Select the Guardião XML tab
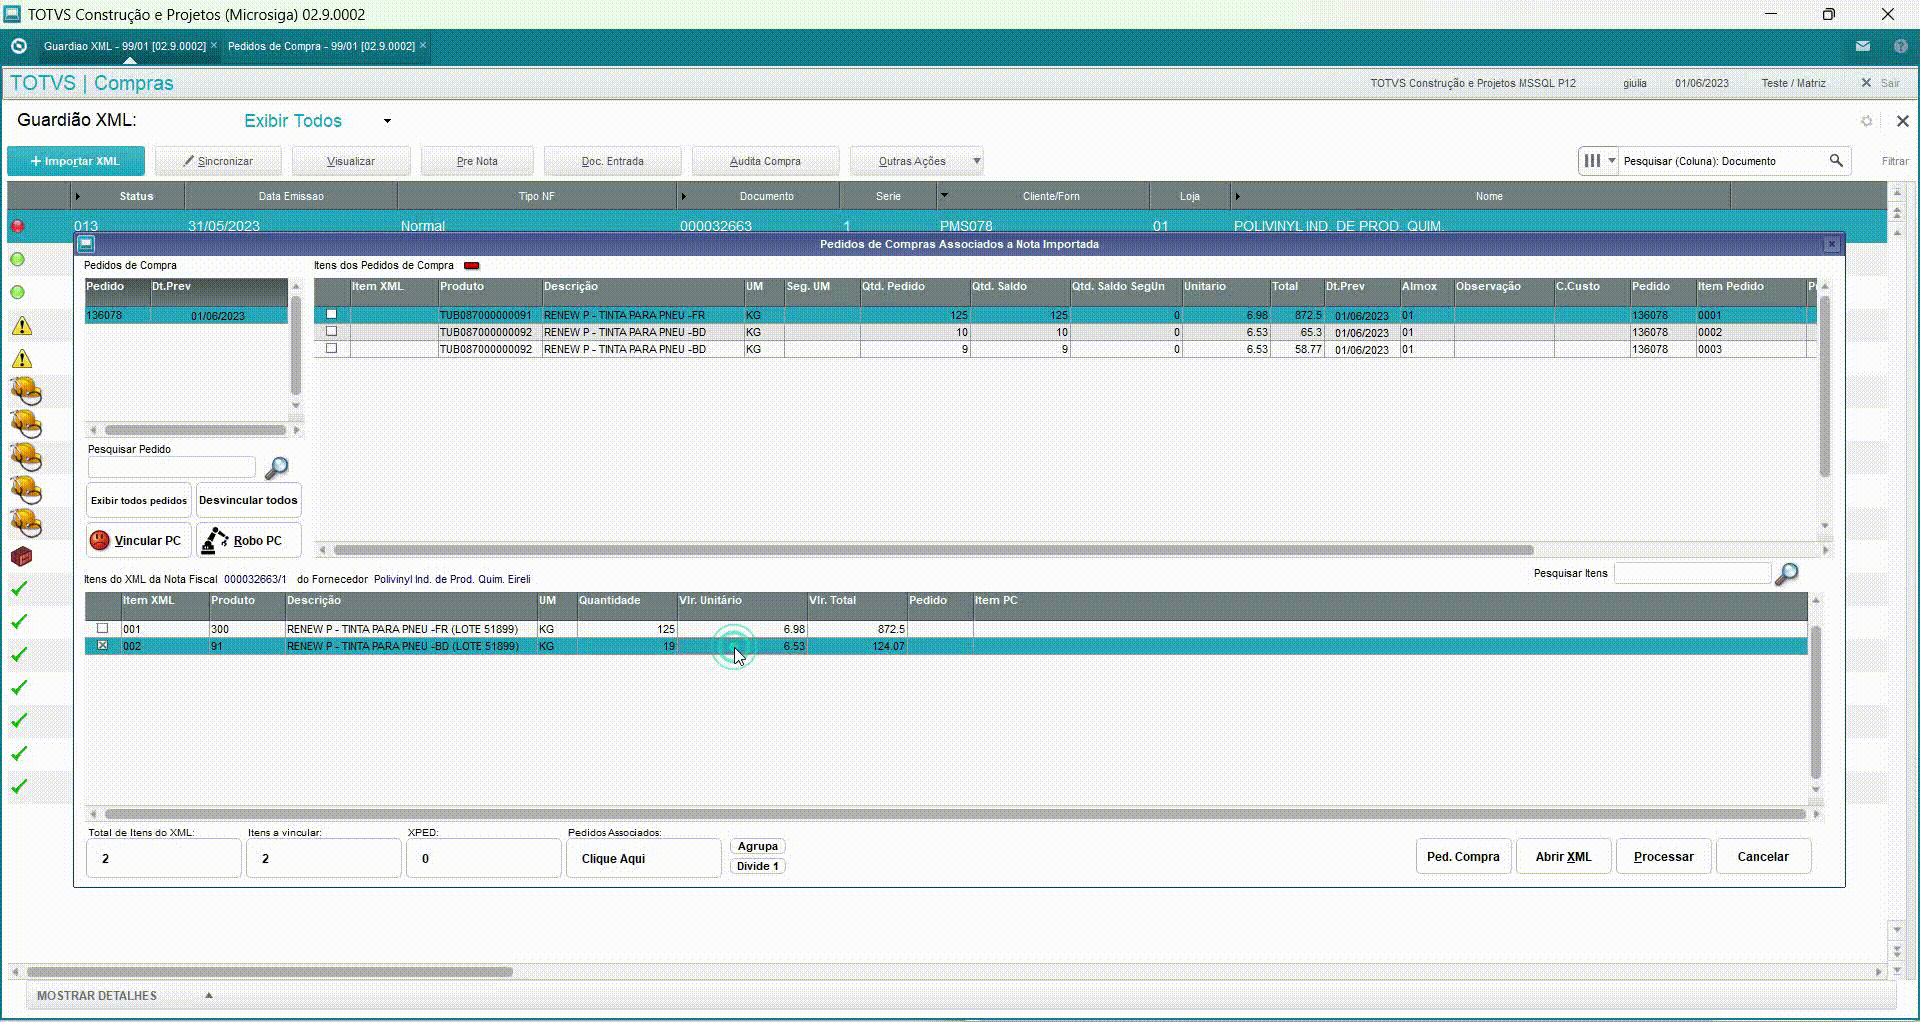The width and height of the screenshot is (1920, 1022). (124, 46)
